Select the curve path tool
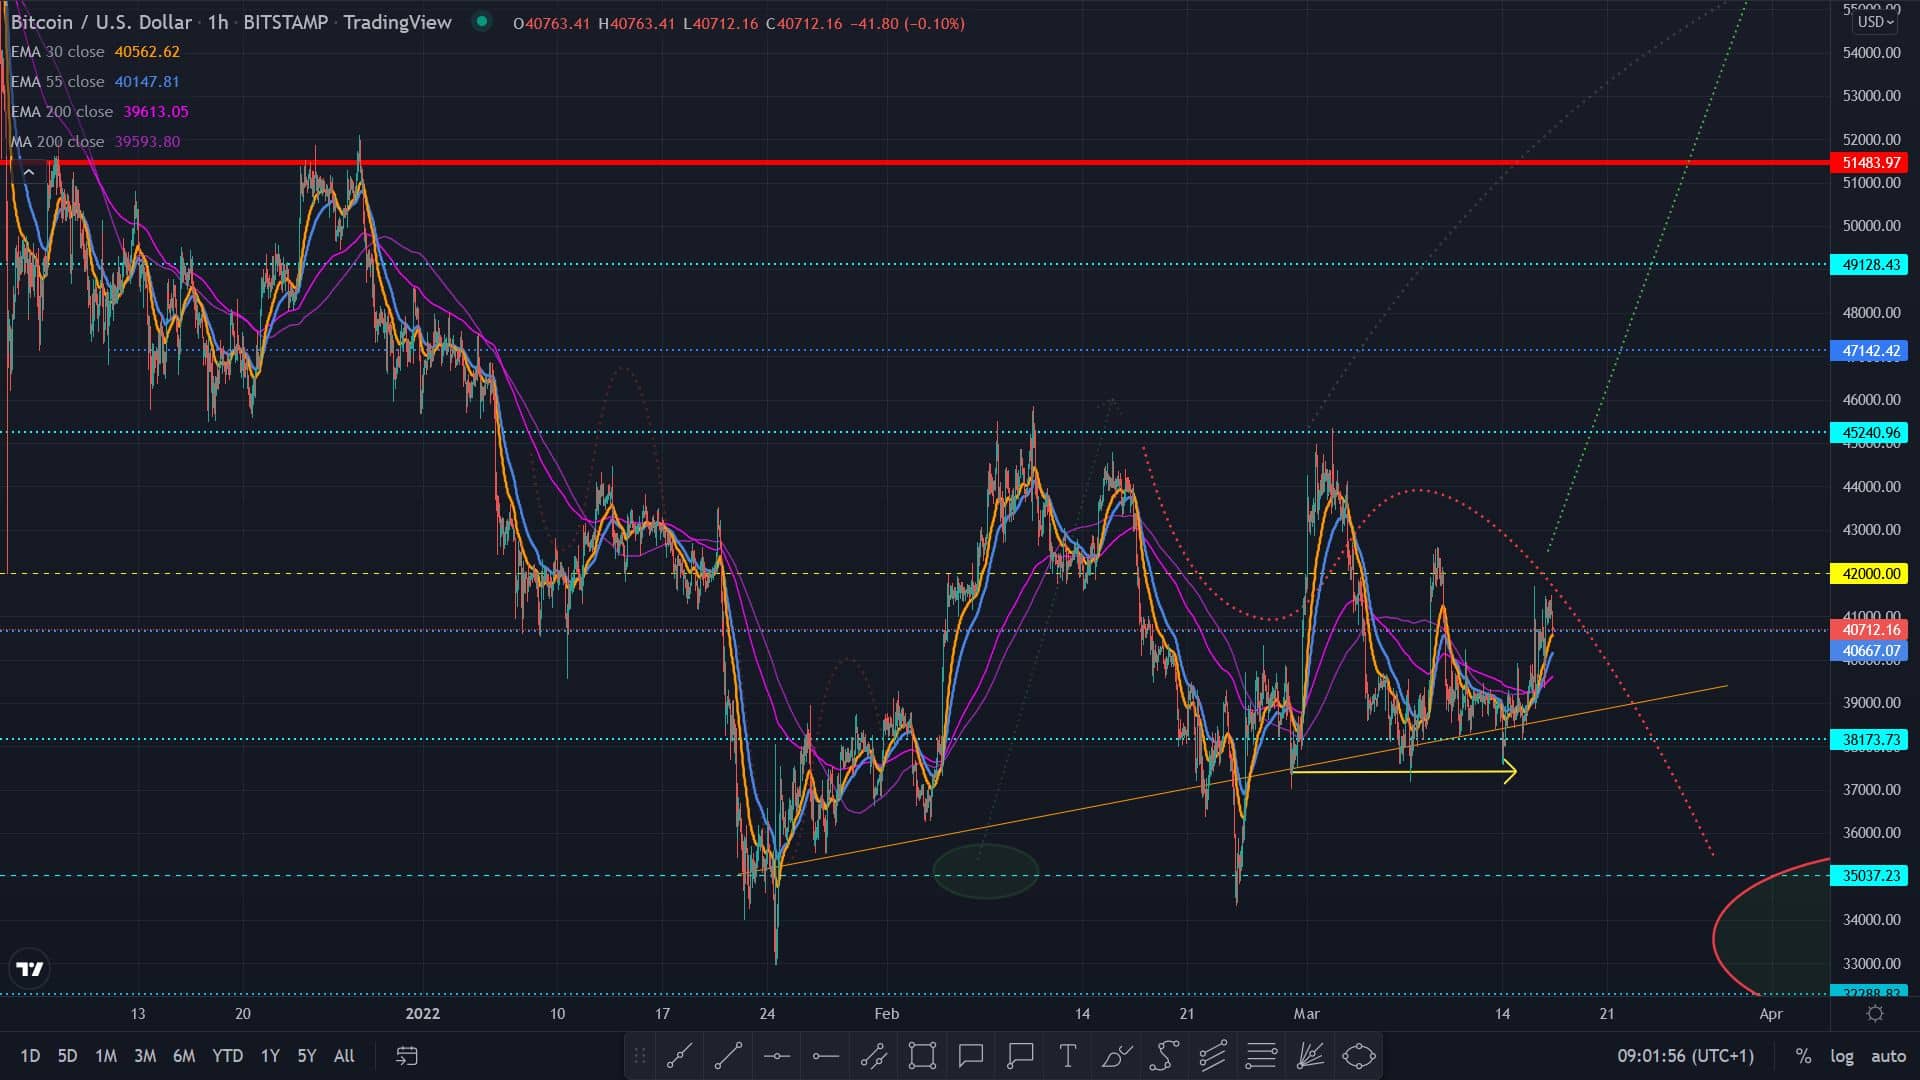The image size is (1920, 1080). 1165,1055
